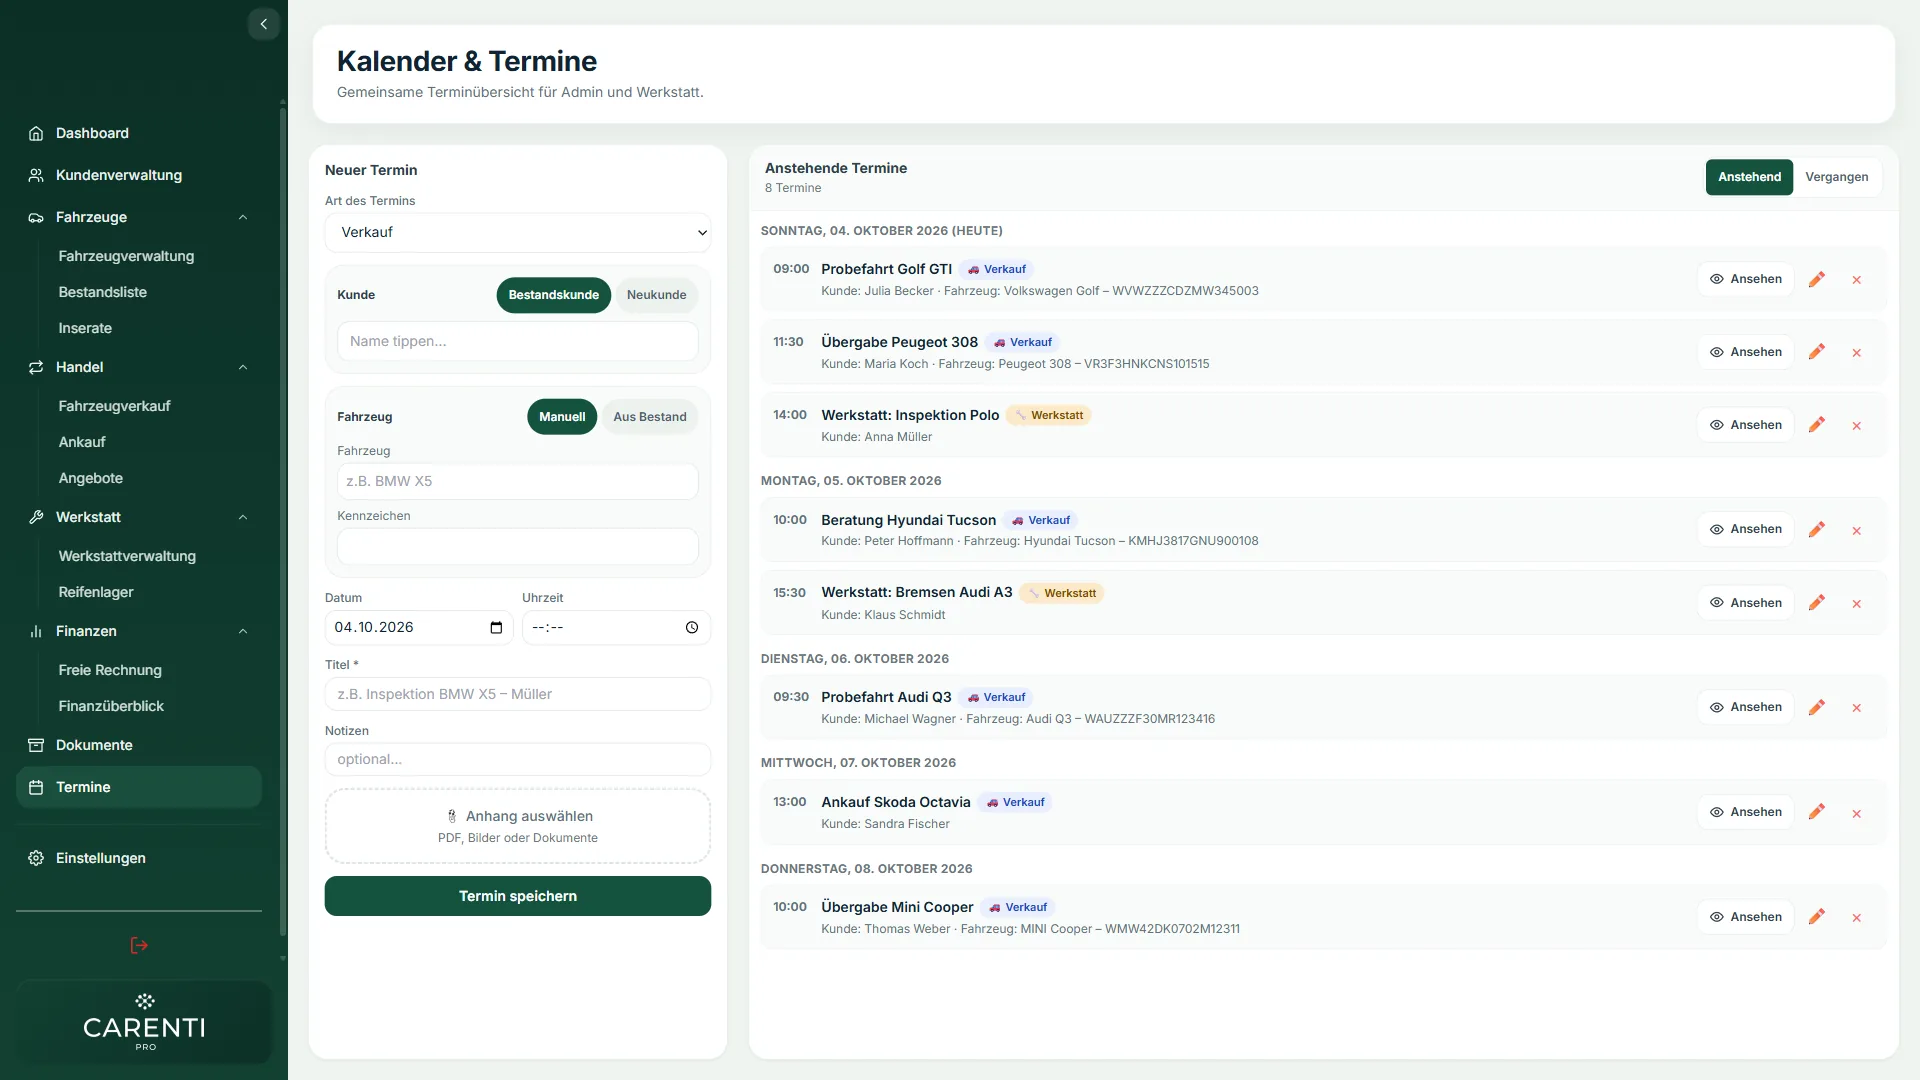This screenshot has width=1920, height=1080.
Task: Choose an attachment via Anhang auswählen
Action: (518, 826)
